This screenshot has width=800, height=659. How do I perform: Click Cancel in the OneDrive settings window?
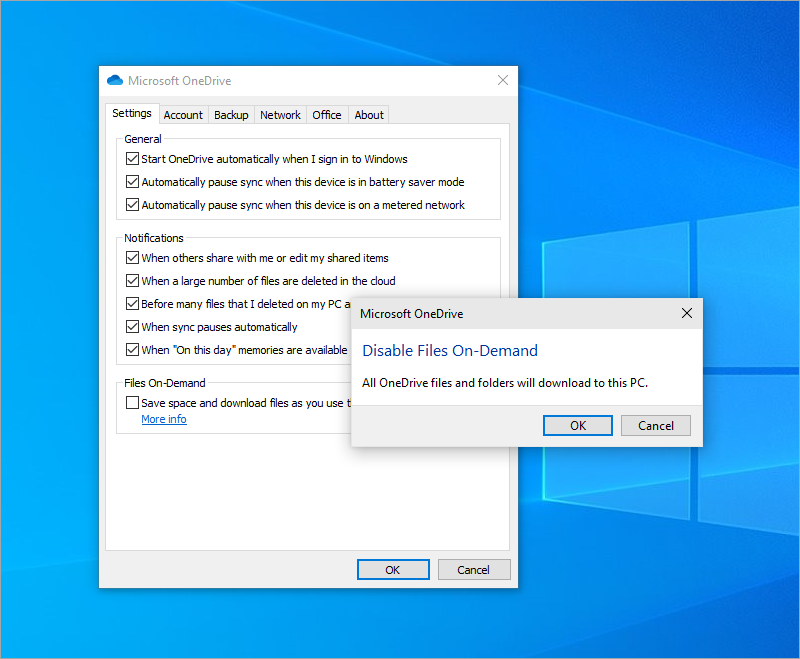click(x=473, y=570)
